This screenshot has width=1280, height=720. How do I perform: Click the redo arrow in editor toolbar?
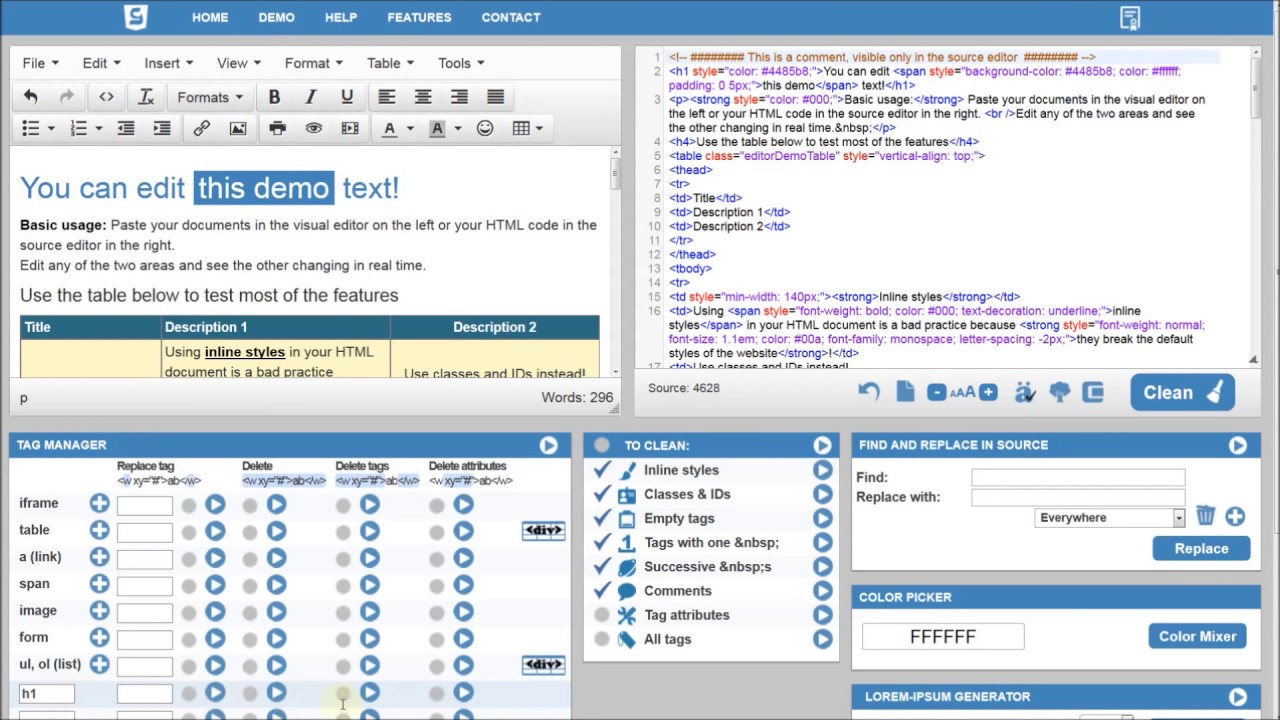tap(67, 97)
